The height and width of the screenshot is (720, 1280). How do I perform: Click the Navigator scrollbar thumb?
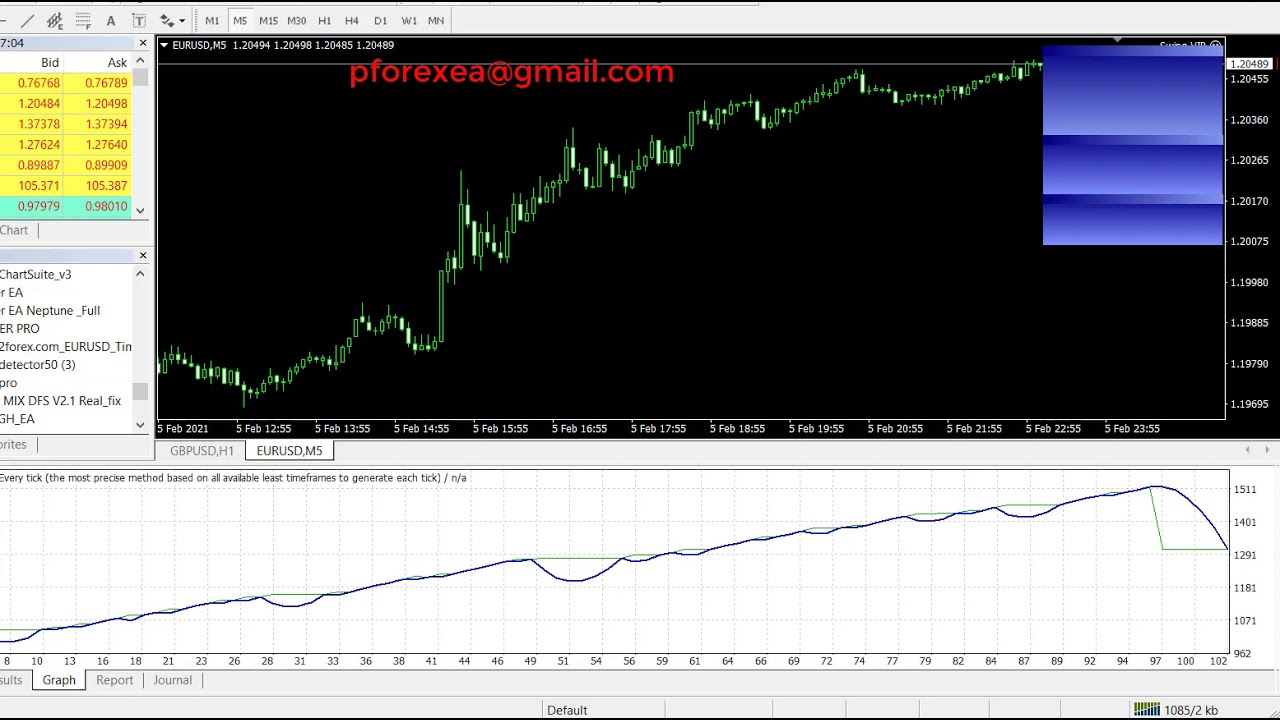click(x=140, y=392)
